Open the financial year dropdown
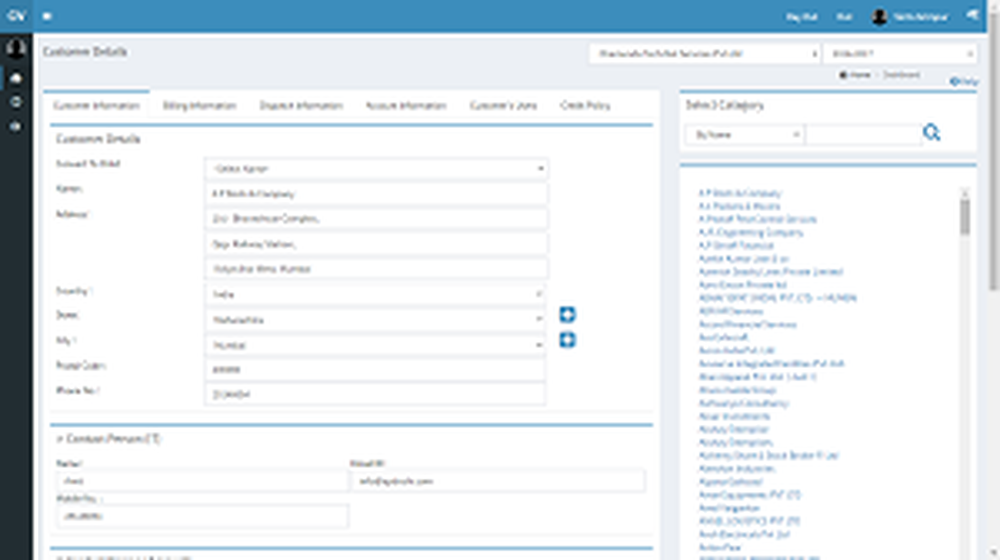Screen dimensions: 1000x560 coord(900,54)
